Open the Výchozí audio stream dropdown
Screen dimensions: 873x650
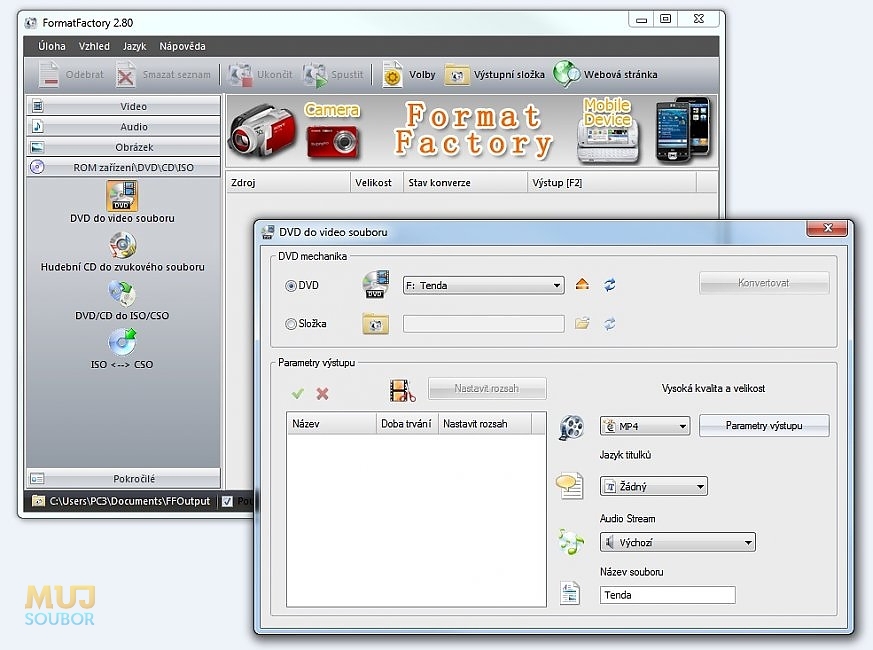pyautogui.click(x=678, y=542)
